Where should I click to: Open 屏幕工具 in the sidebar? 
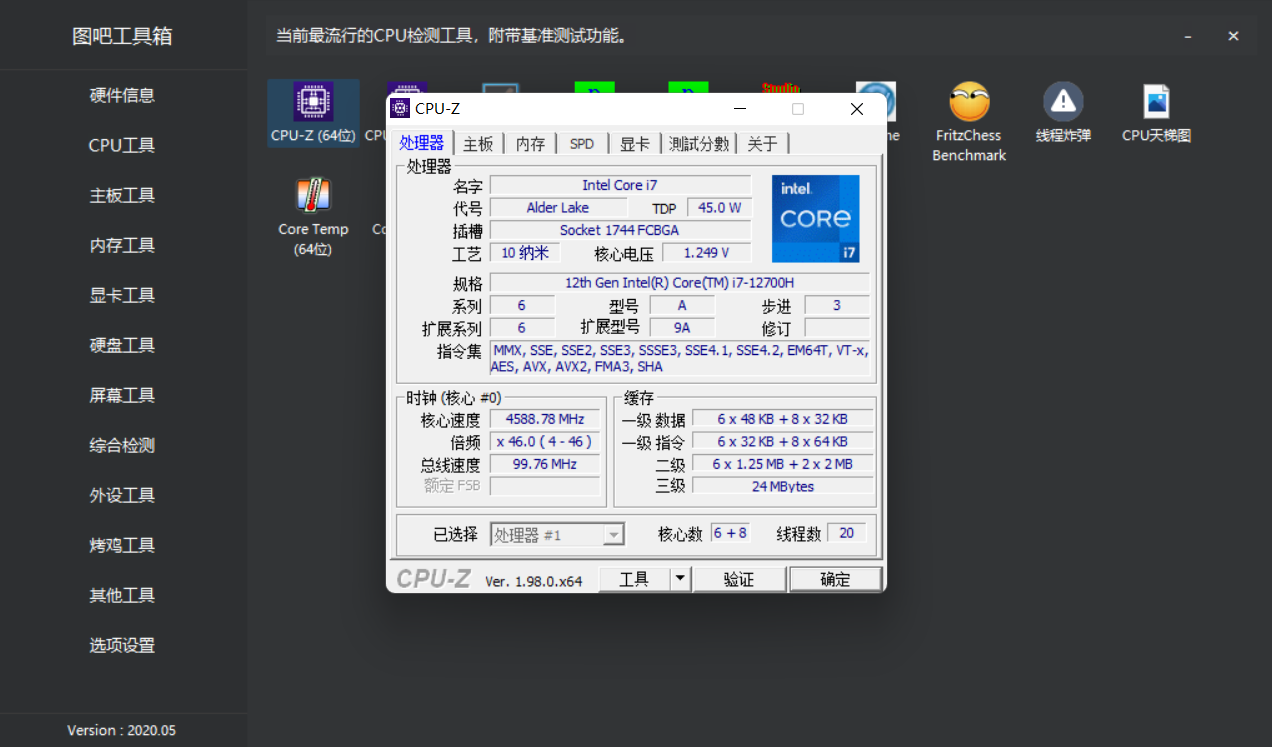click(x=122, y=395)
